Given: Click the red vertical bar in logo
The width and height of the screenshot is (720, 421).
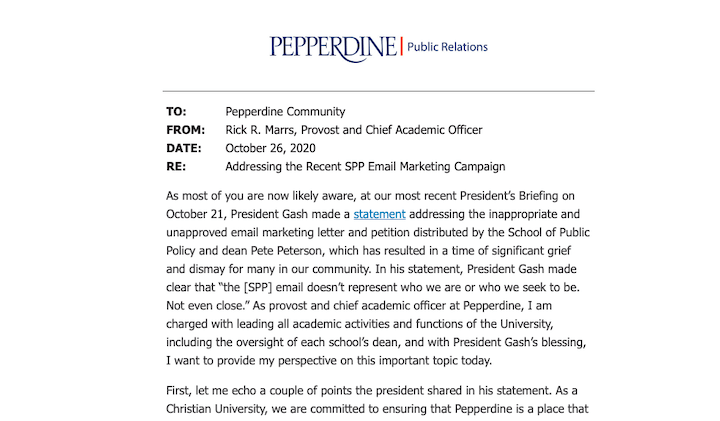Looking at the screenshot, I should pos(402,46).
